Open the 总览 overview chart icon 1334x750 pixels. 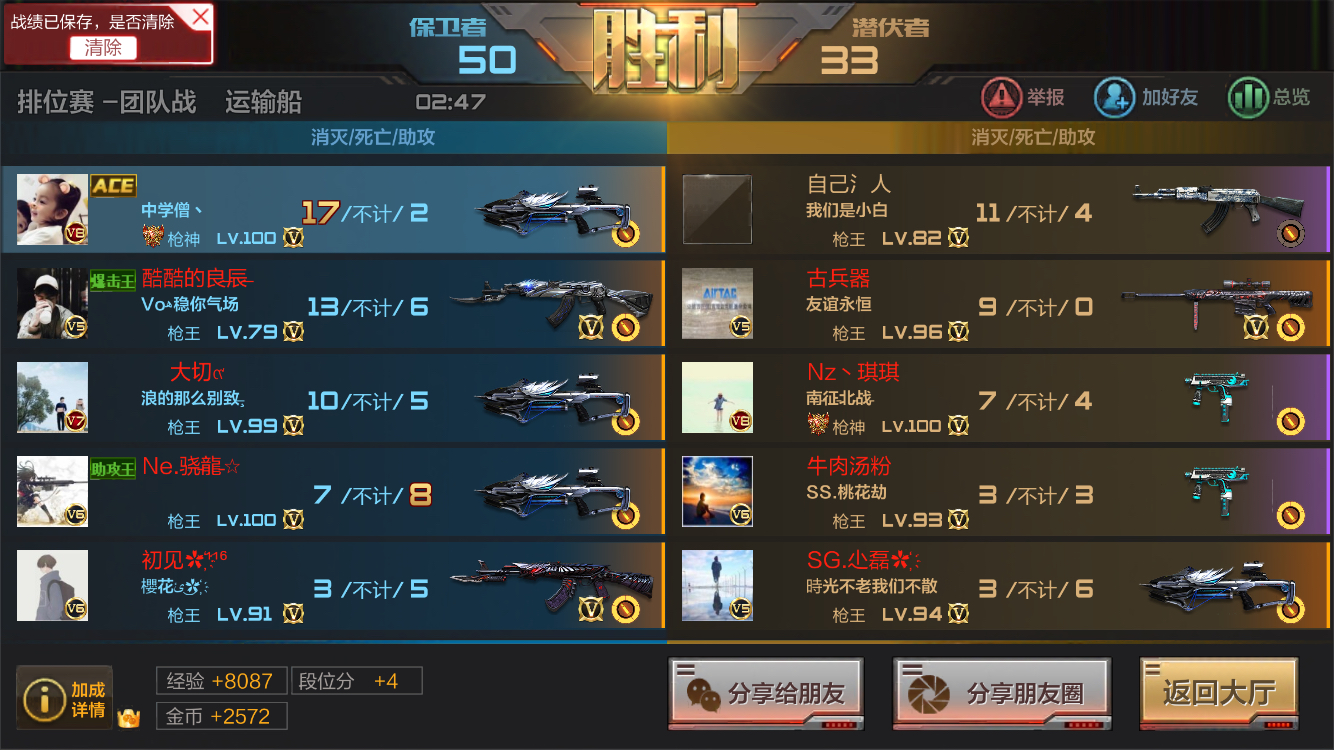click(x=1247, y=97)
